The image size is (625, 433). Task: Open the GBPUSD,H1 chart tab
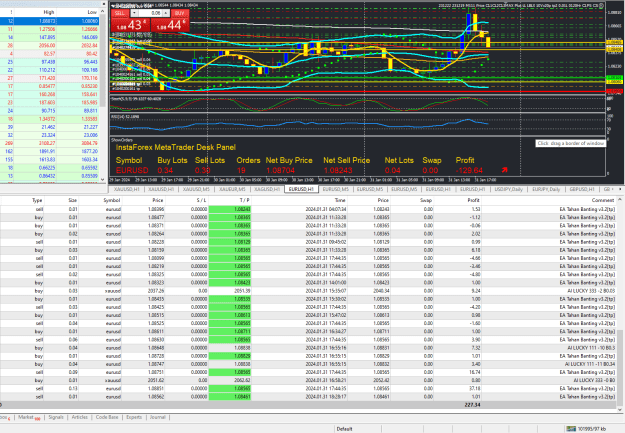click(582, 189)
